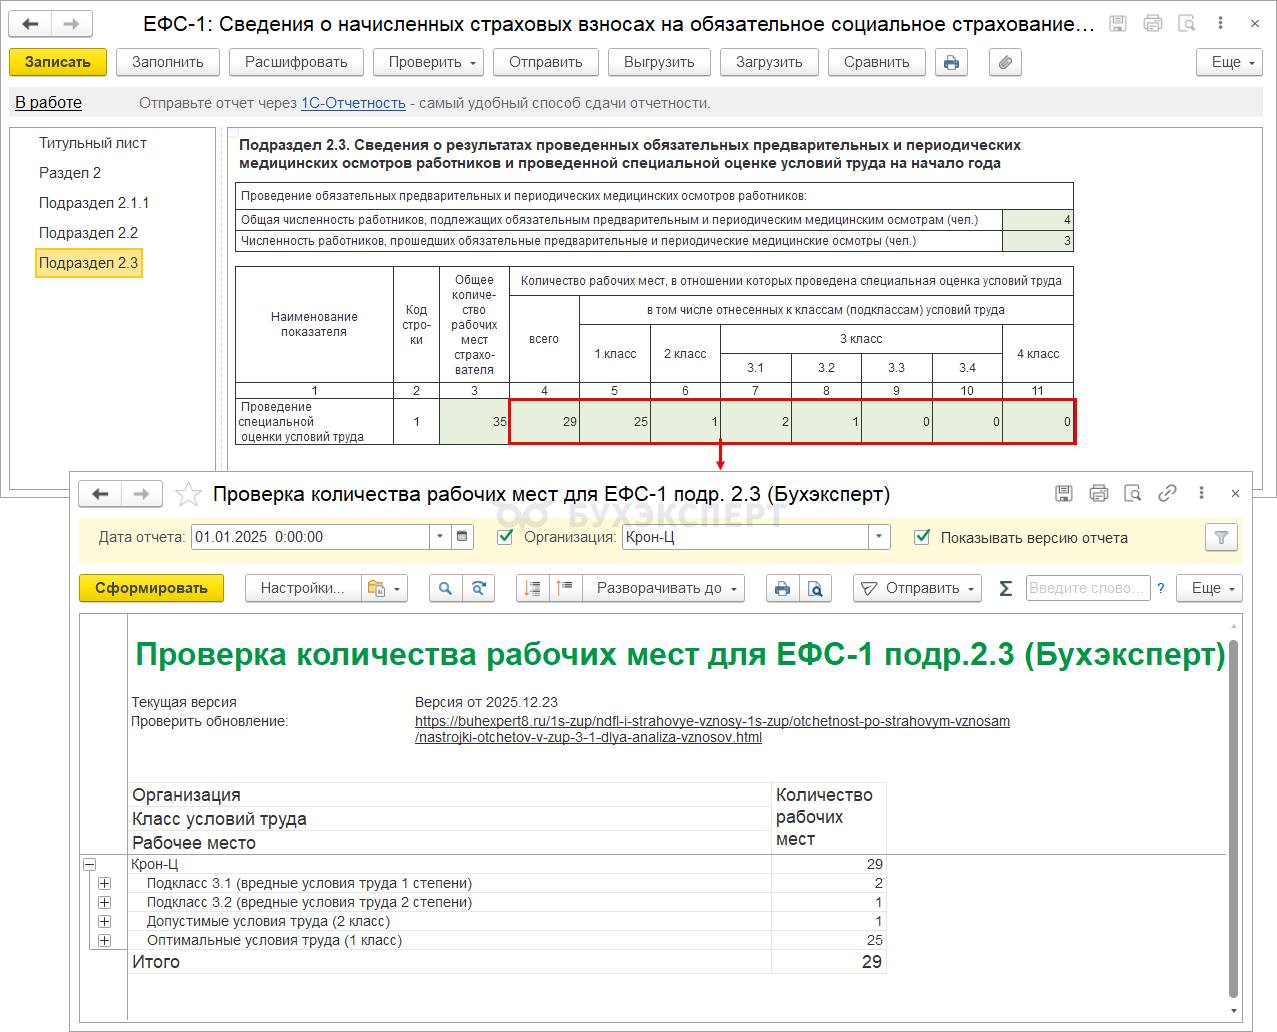
Task: Open the Разворачивать до dropdown
Action: (x=666, y=589)
